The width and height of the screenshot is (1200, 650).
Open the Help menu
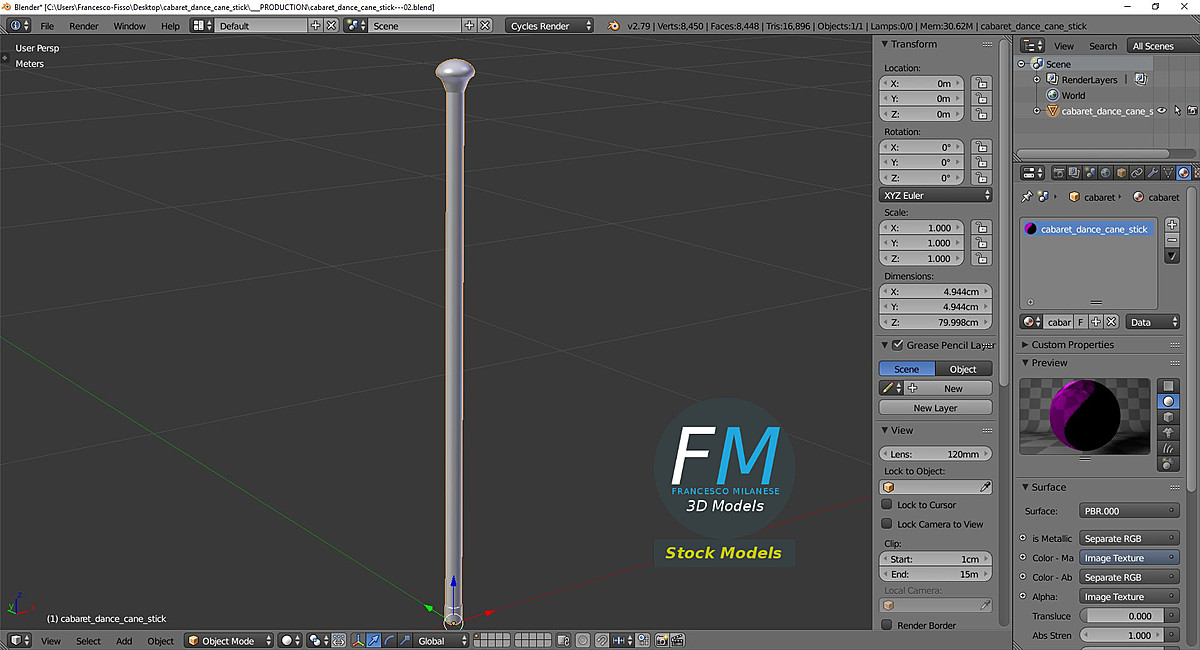171,26
